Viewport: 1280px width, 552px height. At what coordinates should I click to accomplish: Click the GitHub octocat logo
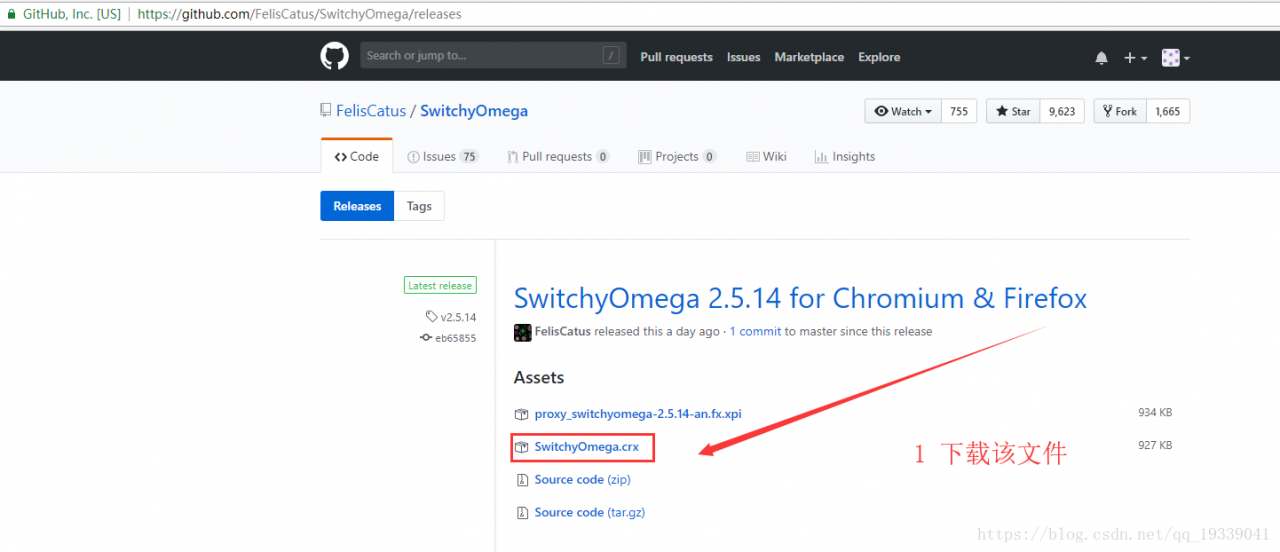(334, 56)
